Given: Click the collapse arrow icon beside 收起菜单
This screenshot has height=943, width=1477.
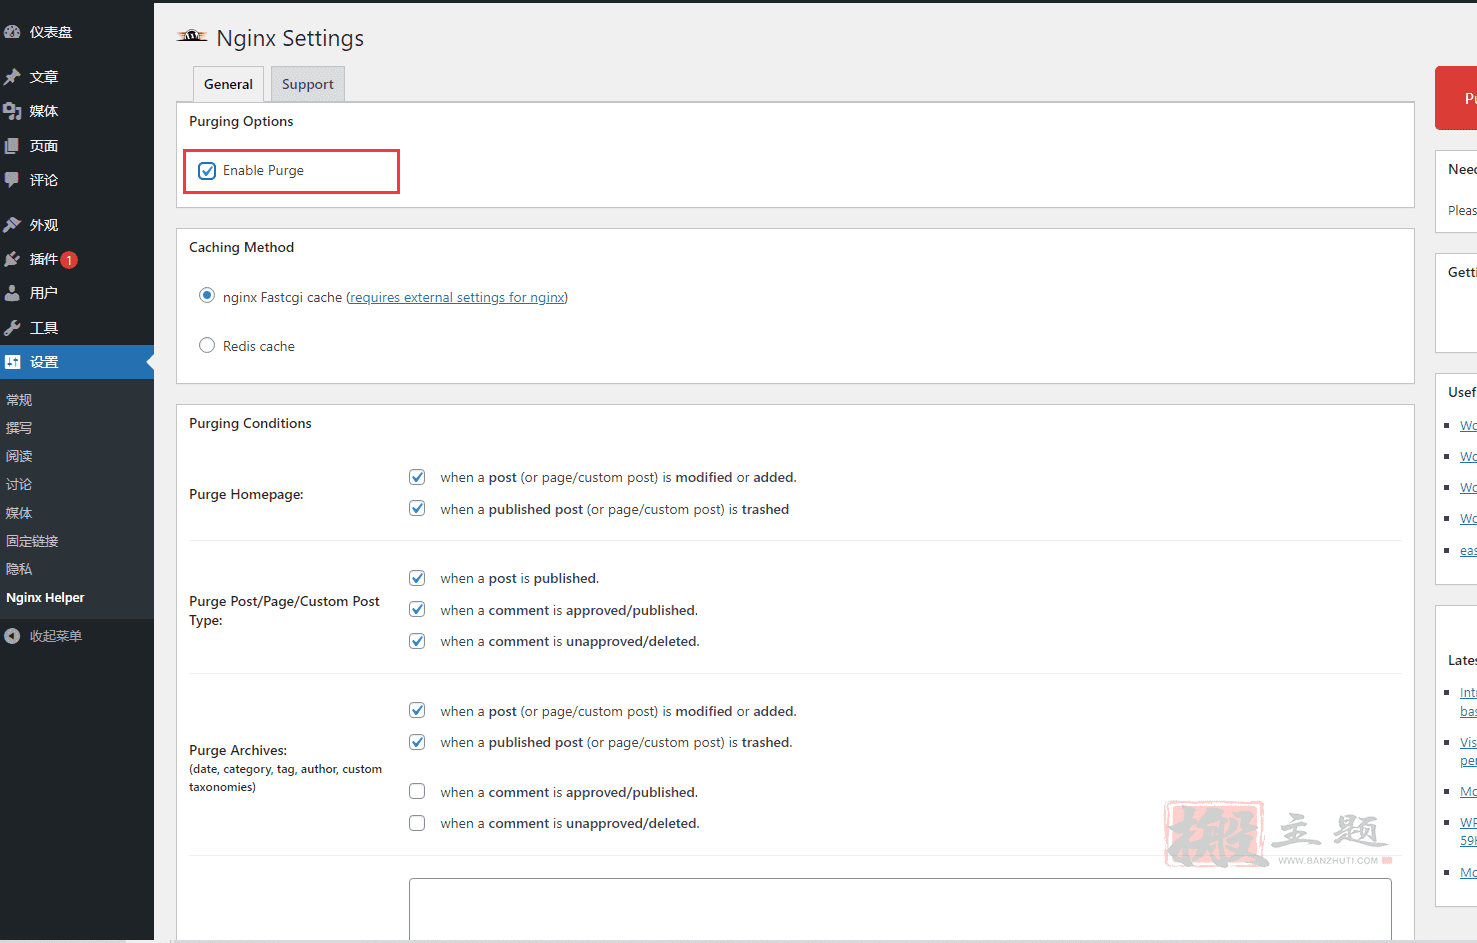Looking at the screenshot, I should click(x=12, y=636).
